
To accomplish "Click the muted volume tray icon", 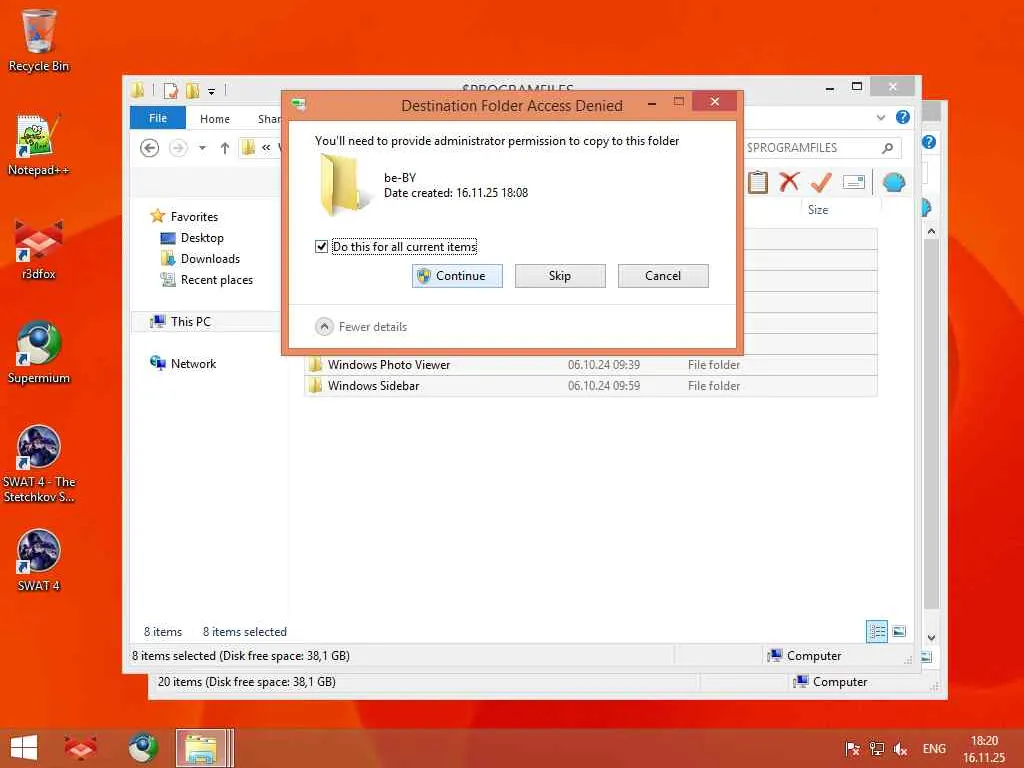I will [900, 749].
